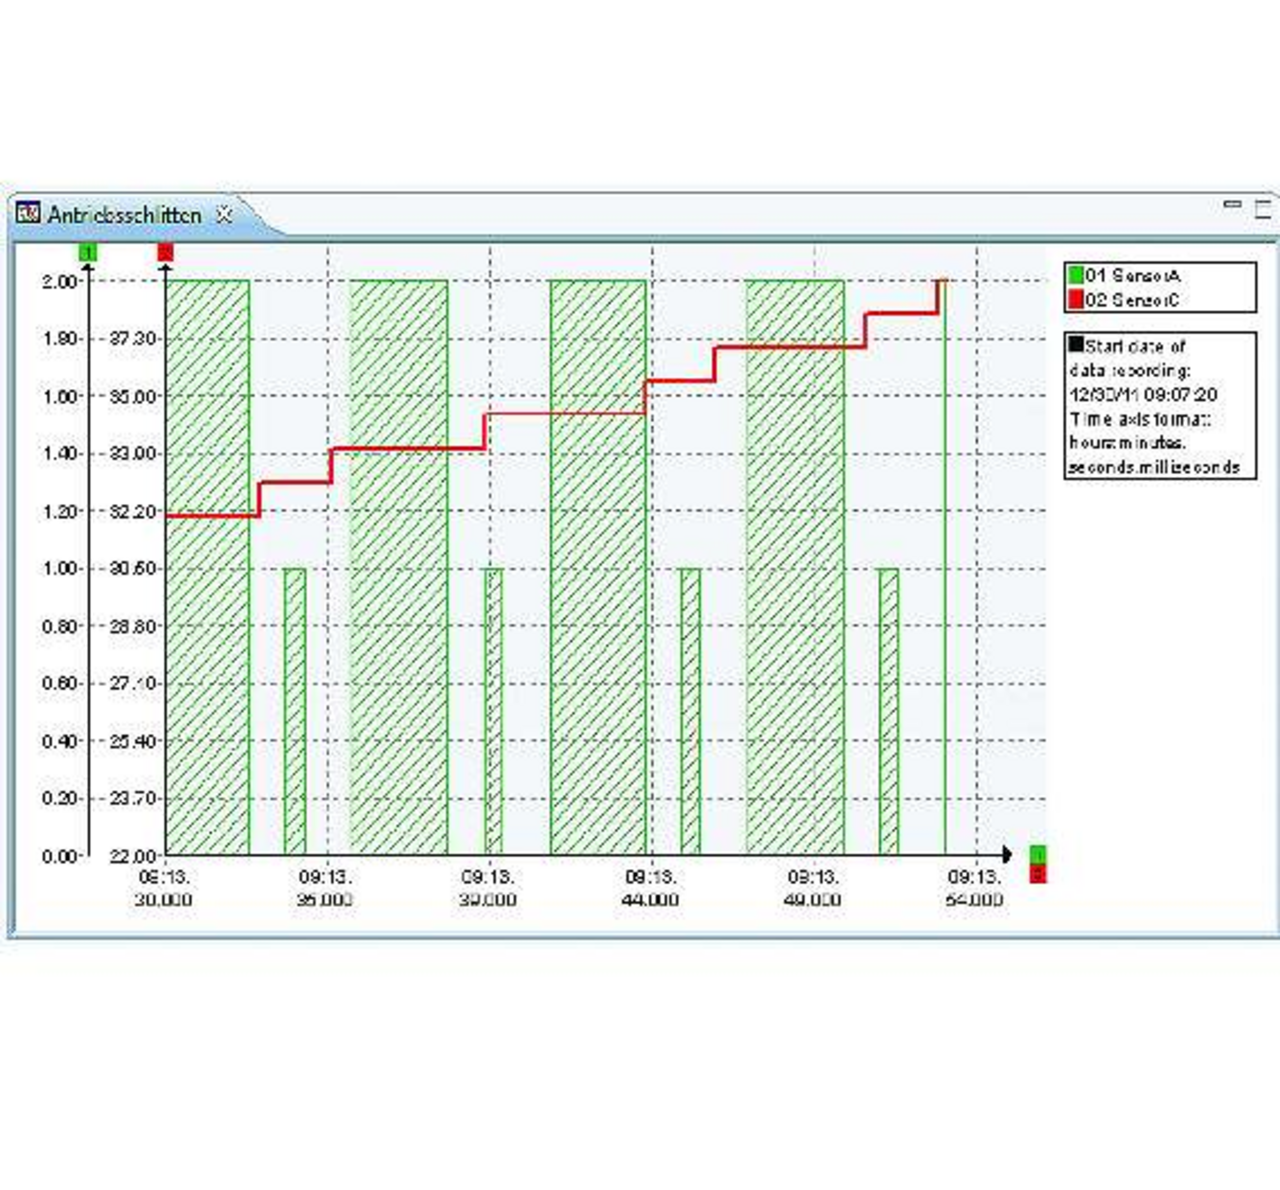Click the green channel tag at time axis end

[x=1036, y=855]
